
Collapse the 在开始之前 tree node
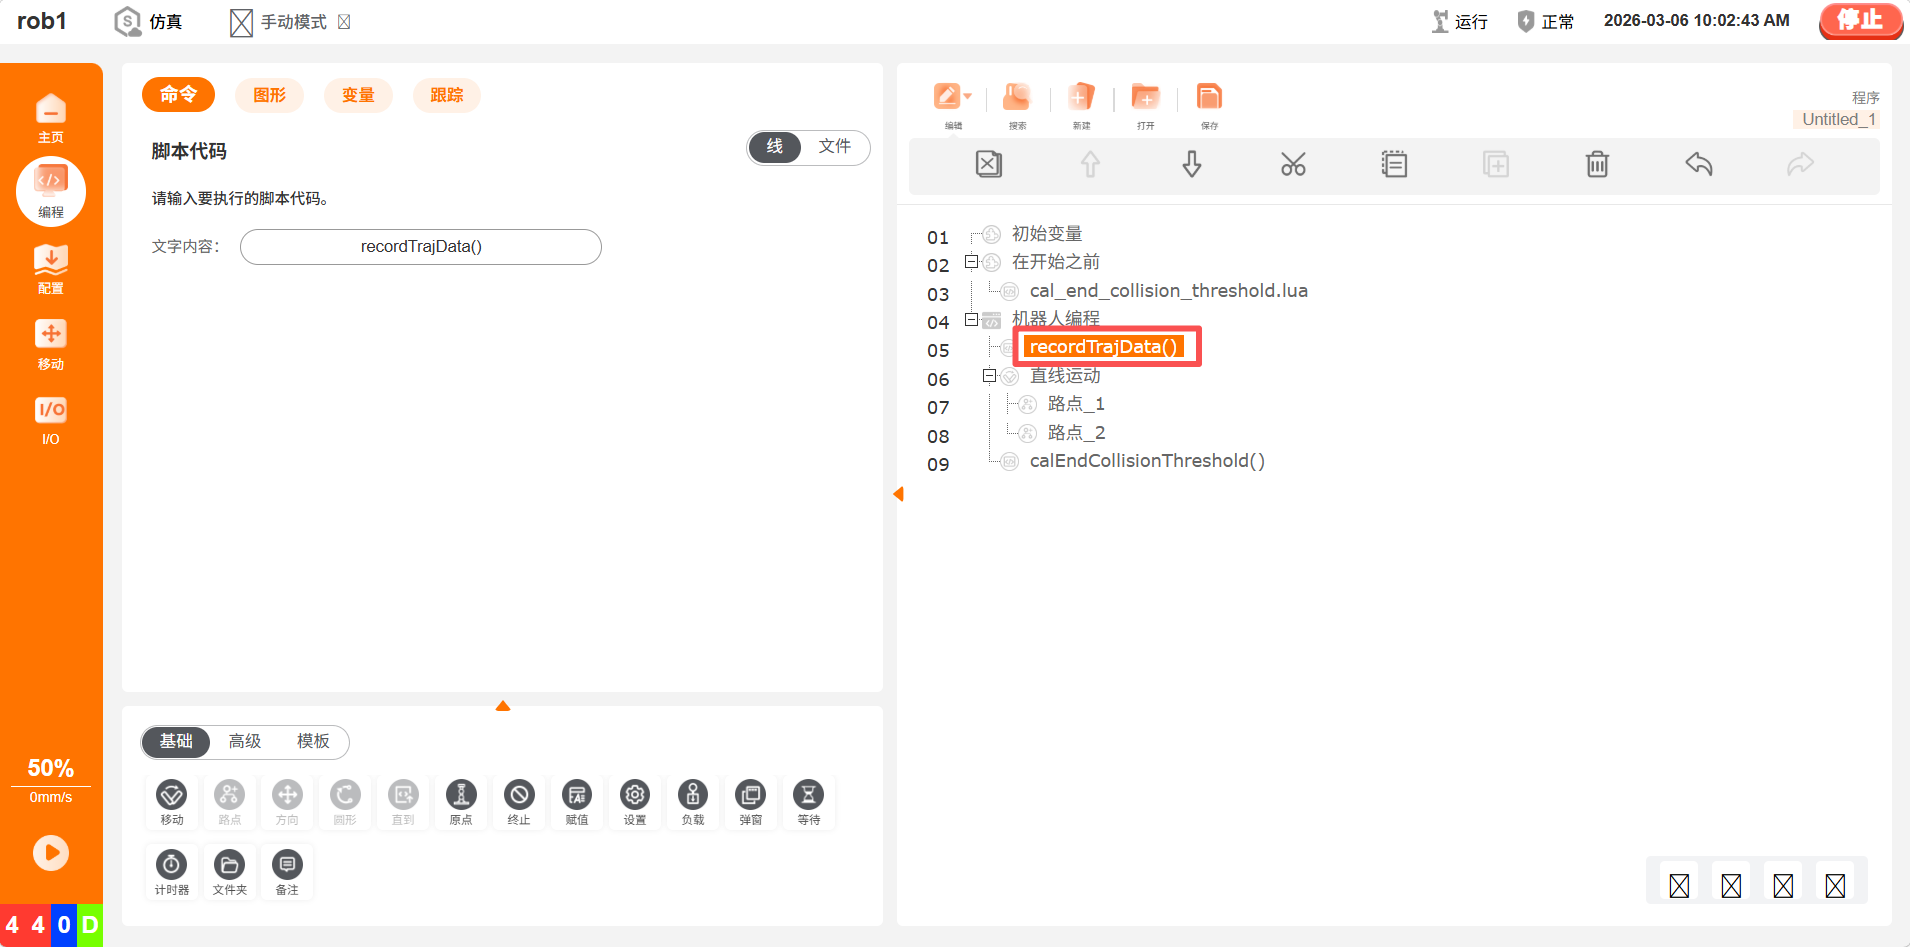[x=971, y=262]
